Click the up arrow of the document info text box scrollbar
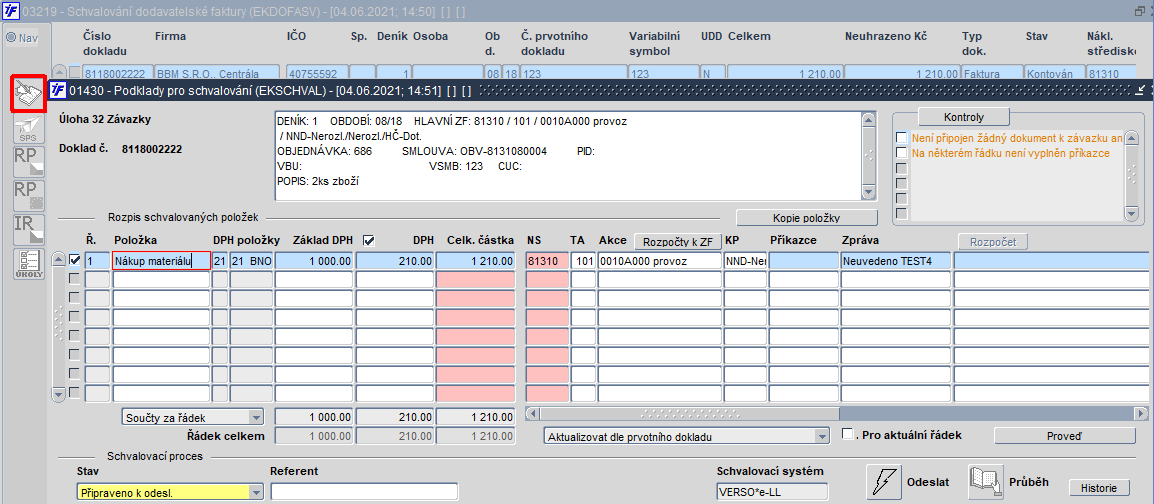Image resolution: width=1154 pixels, height=504 pixels. pyautogui.click(x=868, y=120)
